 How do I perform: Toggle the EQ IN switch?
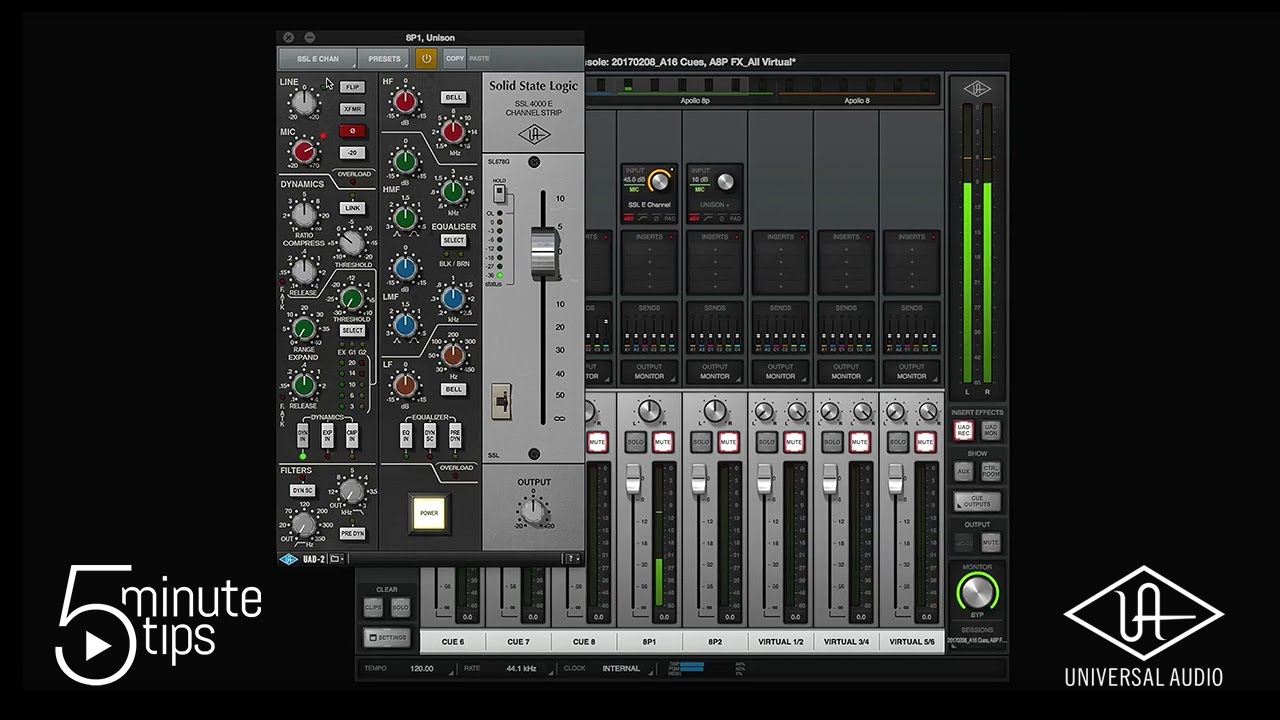coord(406,435)
